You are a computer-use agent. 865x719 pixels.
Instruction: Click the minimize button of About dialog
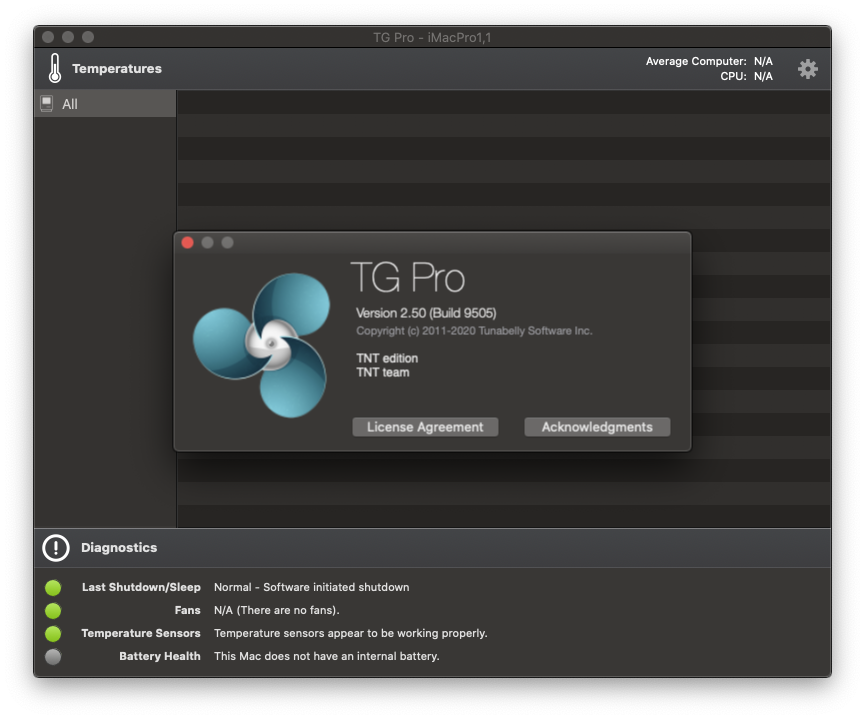(x=207, y=243)
